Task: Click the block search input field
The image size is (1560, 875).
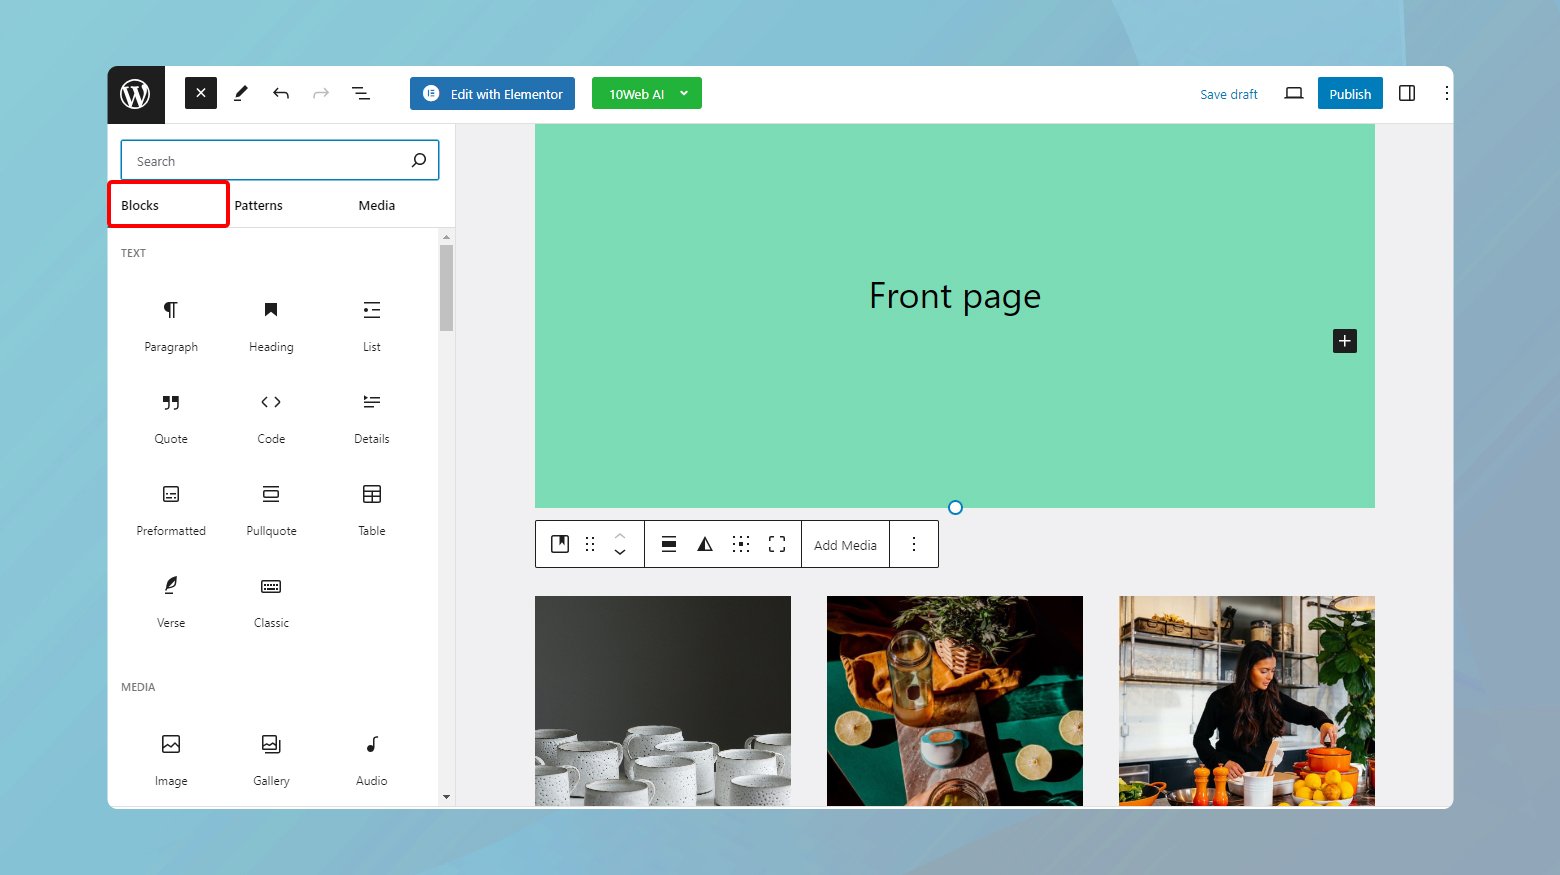Action: tap(280, 160)
